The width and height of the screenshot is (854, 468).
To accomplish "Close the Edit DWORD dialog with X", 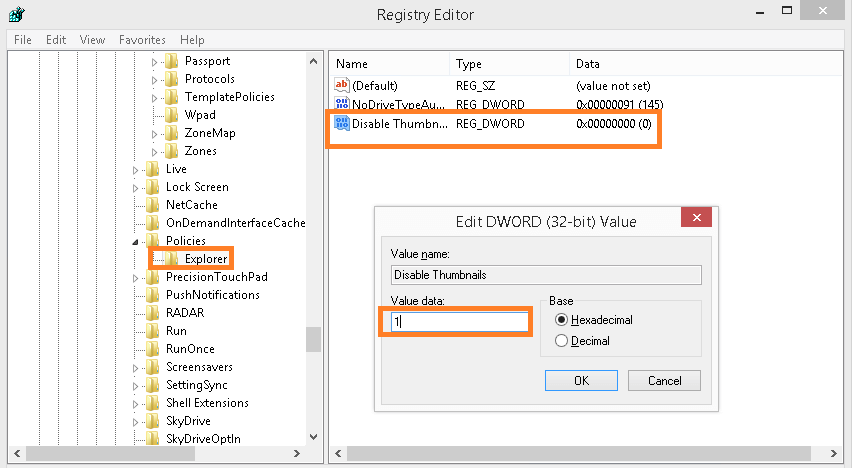I will coord(696,219).
